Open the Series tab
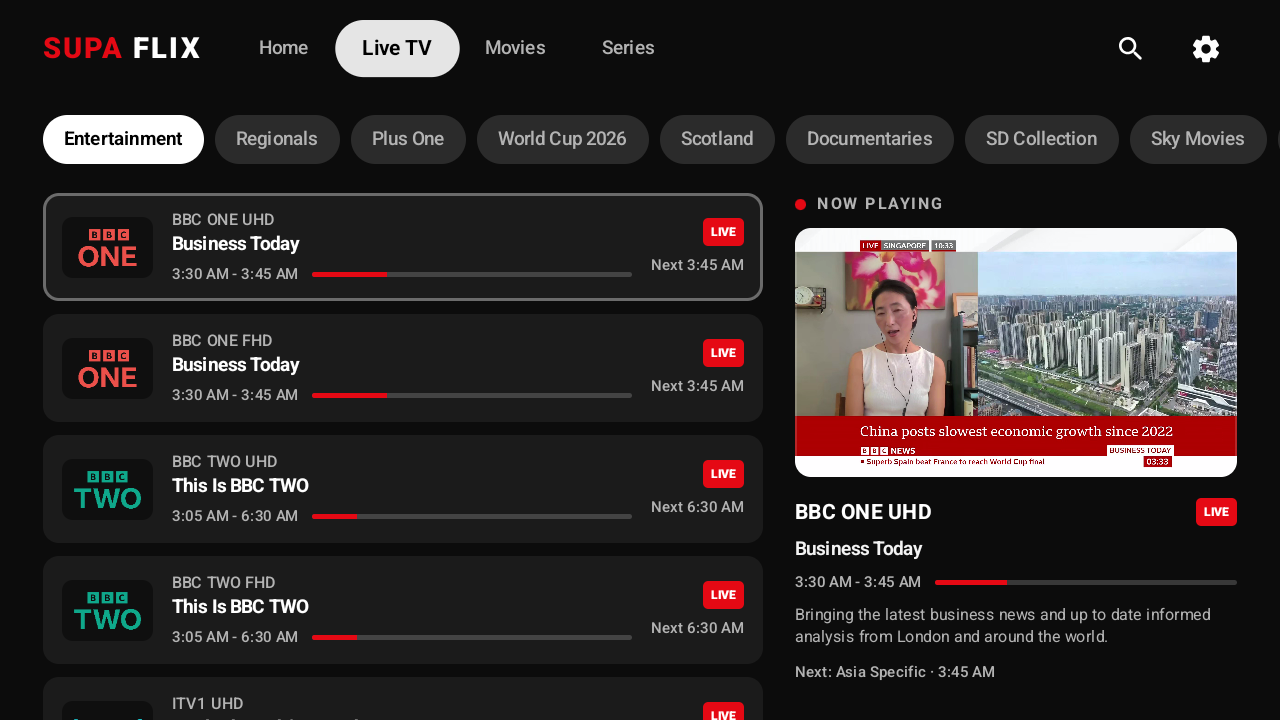1280x720 pixels. (x=628, y=48)
